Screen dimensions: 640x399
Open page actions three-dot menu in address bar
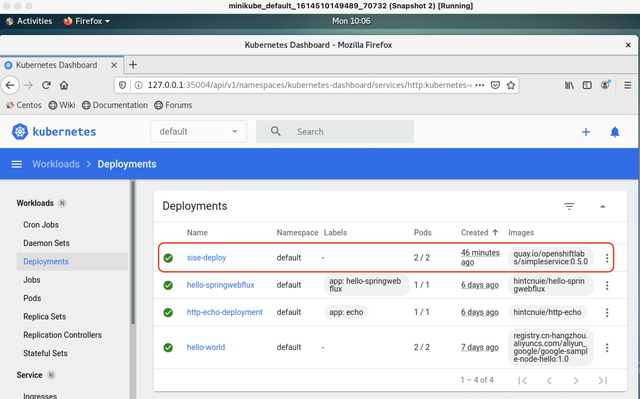coord(480,85)
